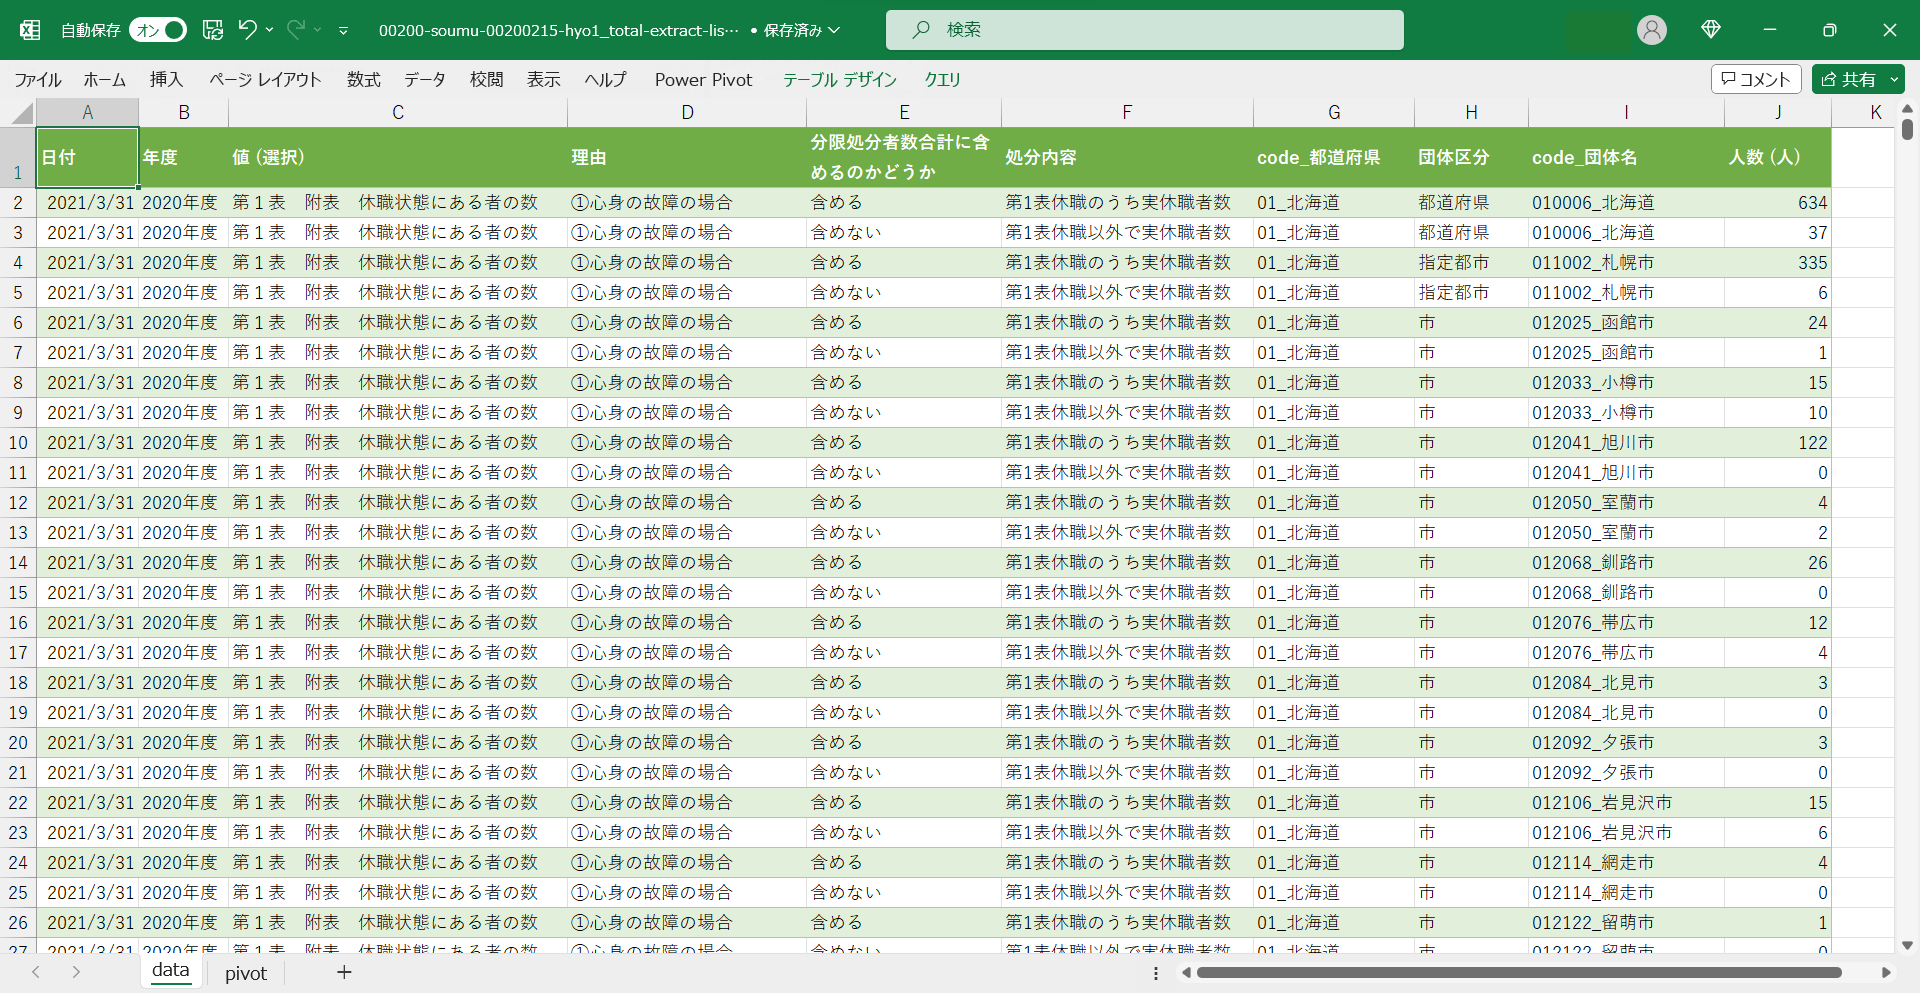Click the Microsoft 365 diamond icon
Viewport: 1920px width, 993px height.
click(x=1710, y=30)
